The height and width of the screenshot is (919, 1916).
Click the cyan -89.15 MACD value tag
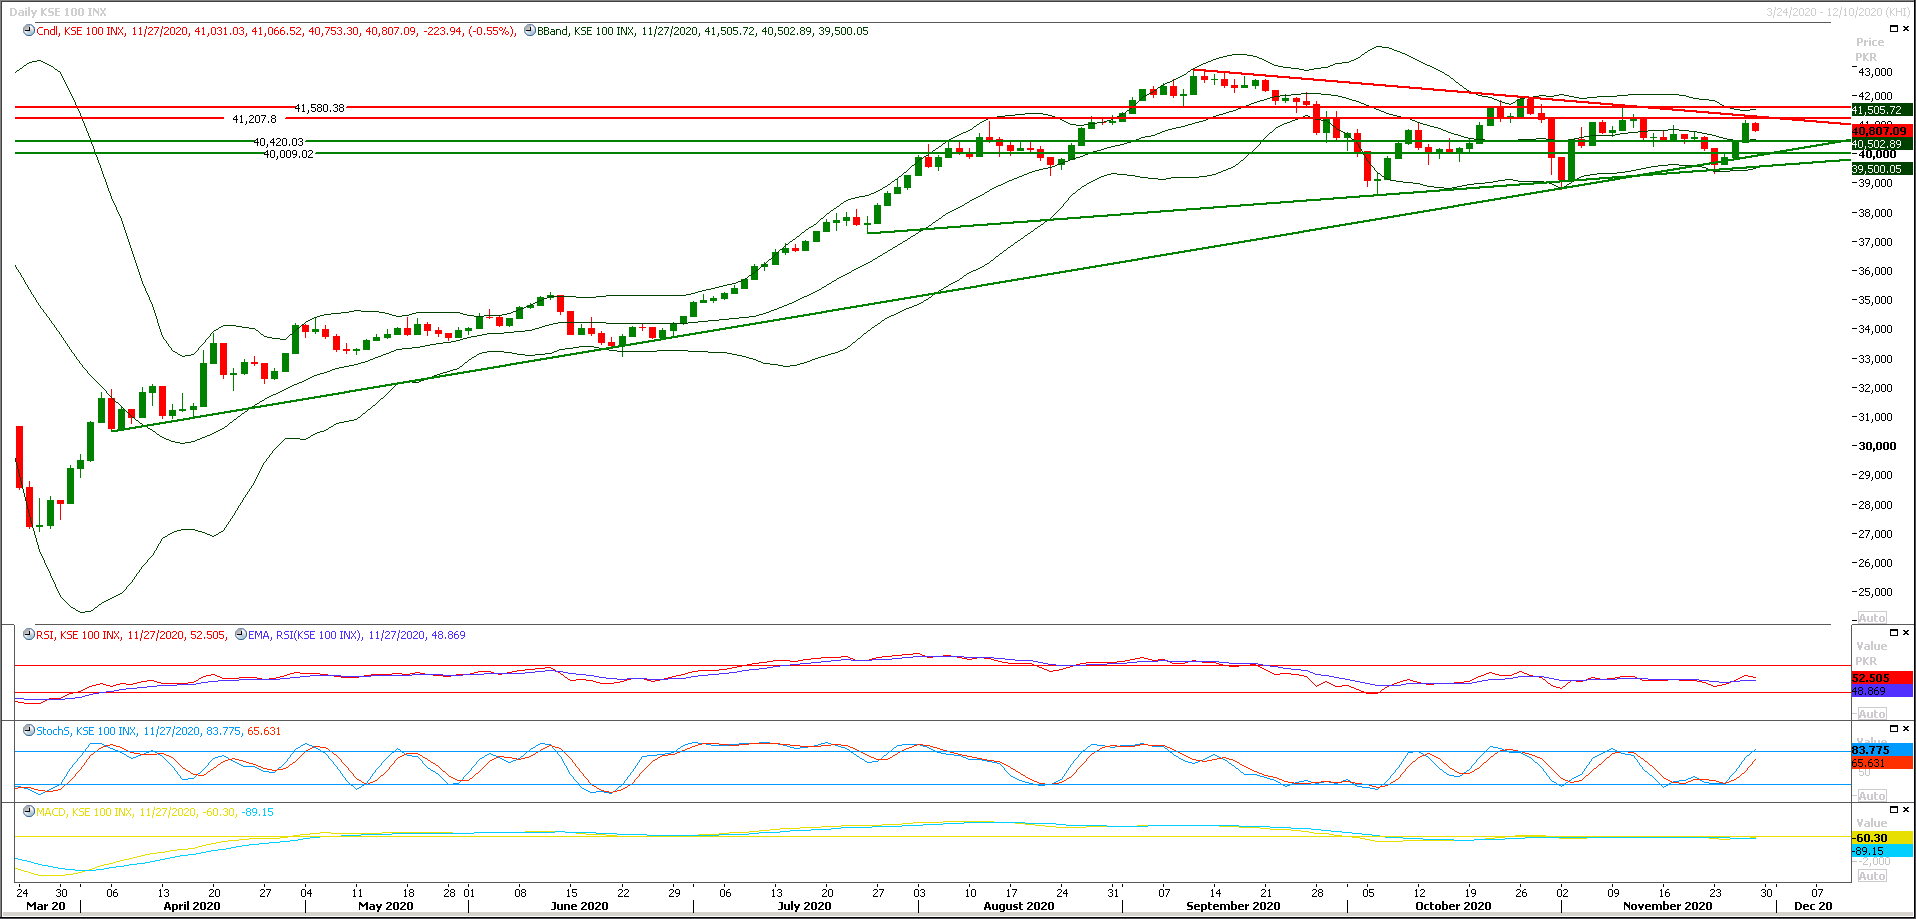click(1882, 851)
